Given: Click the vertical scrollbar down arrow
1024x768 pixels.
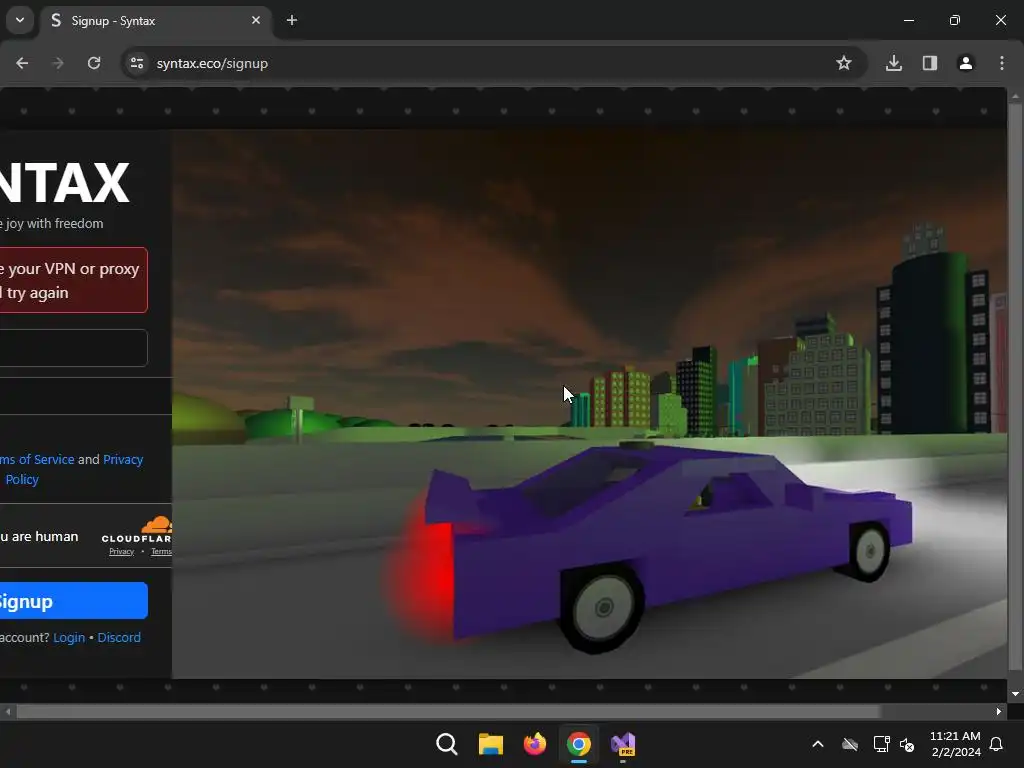Looking at the screenshot, I should pos(1015,694).
